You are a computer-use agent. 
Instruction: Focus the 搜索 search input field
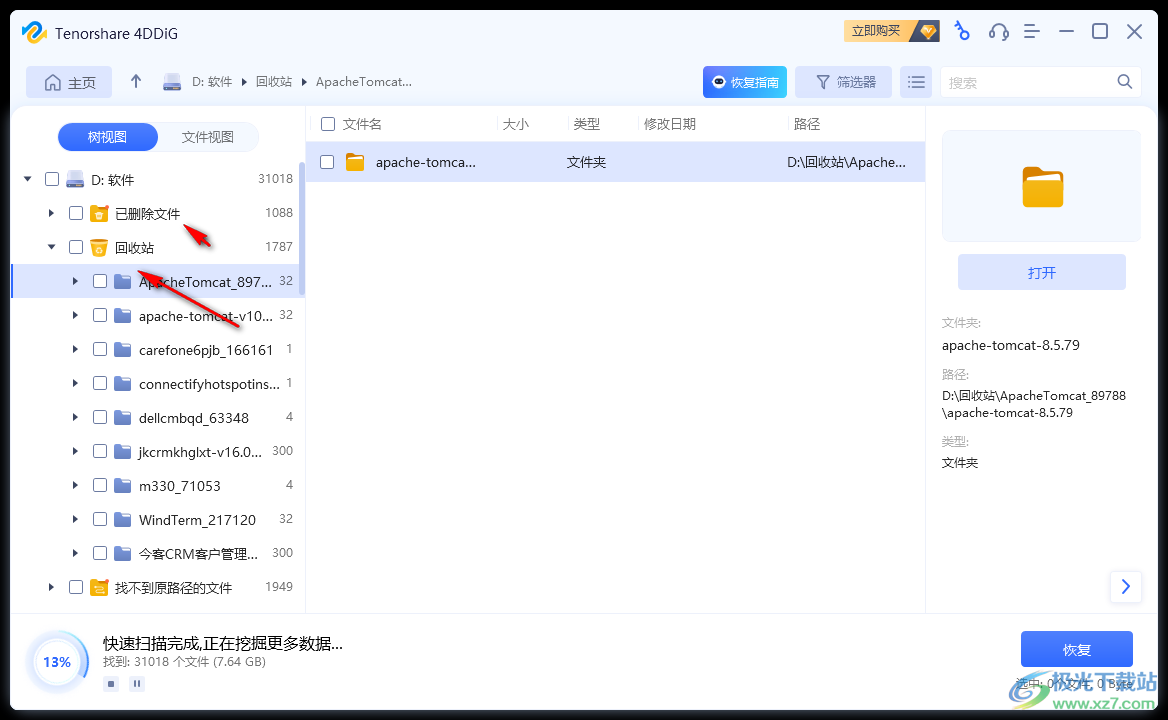(x=1030, y=82)
